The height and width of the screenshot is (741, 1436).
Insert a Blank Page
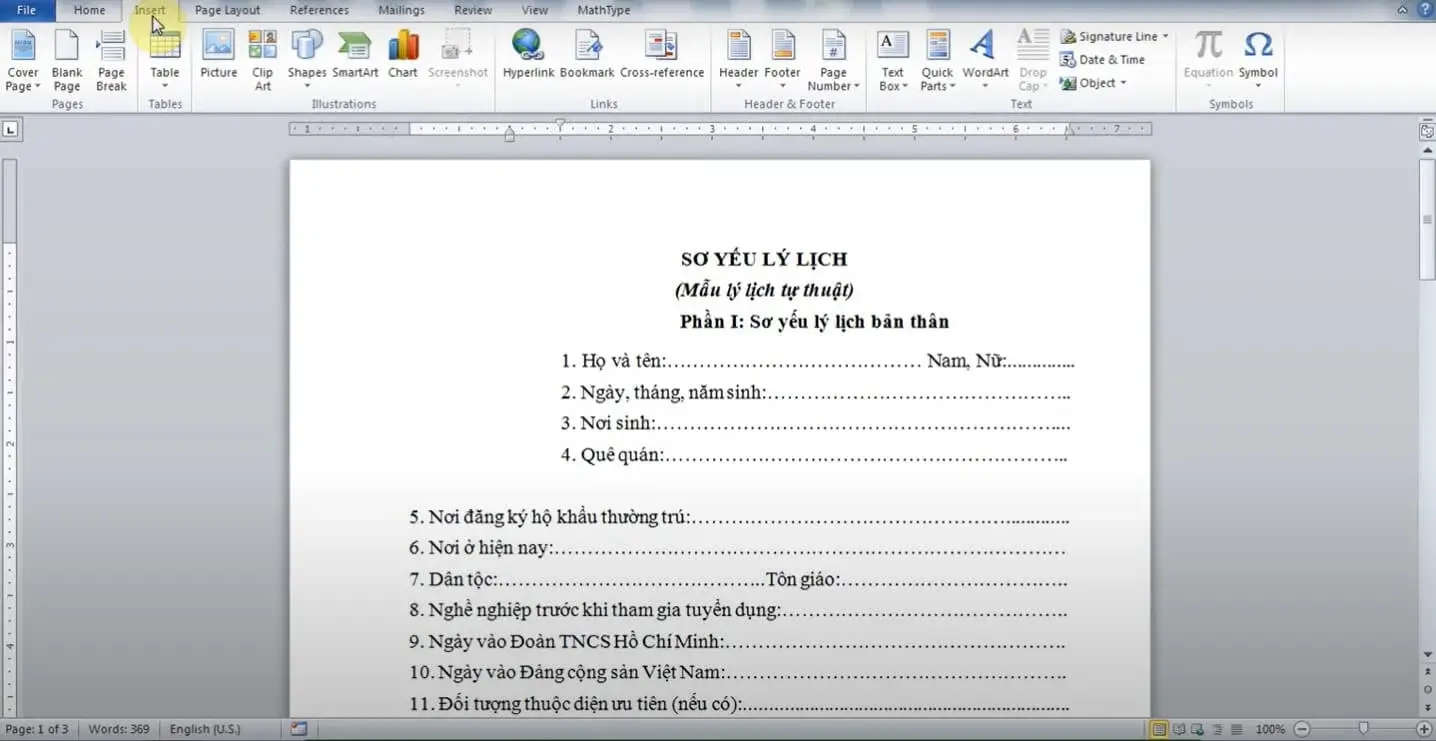point(67,61)
